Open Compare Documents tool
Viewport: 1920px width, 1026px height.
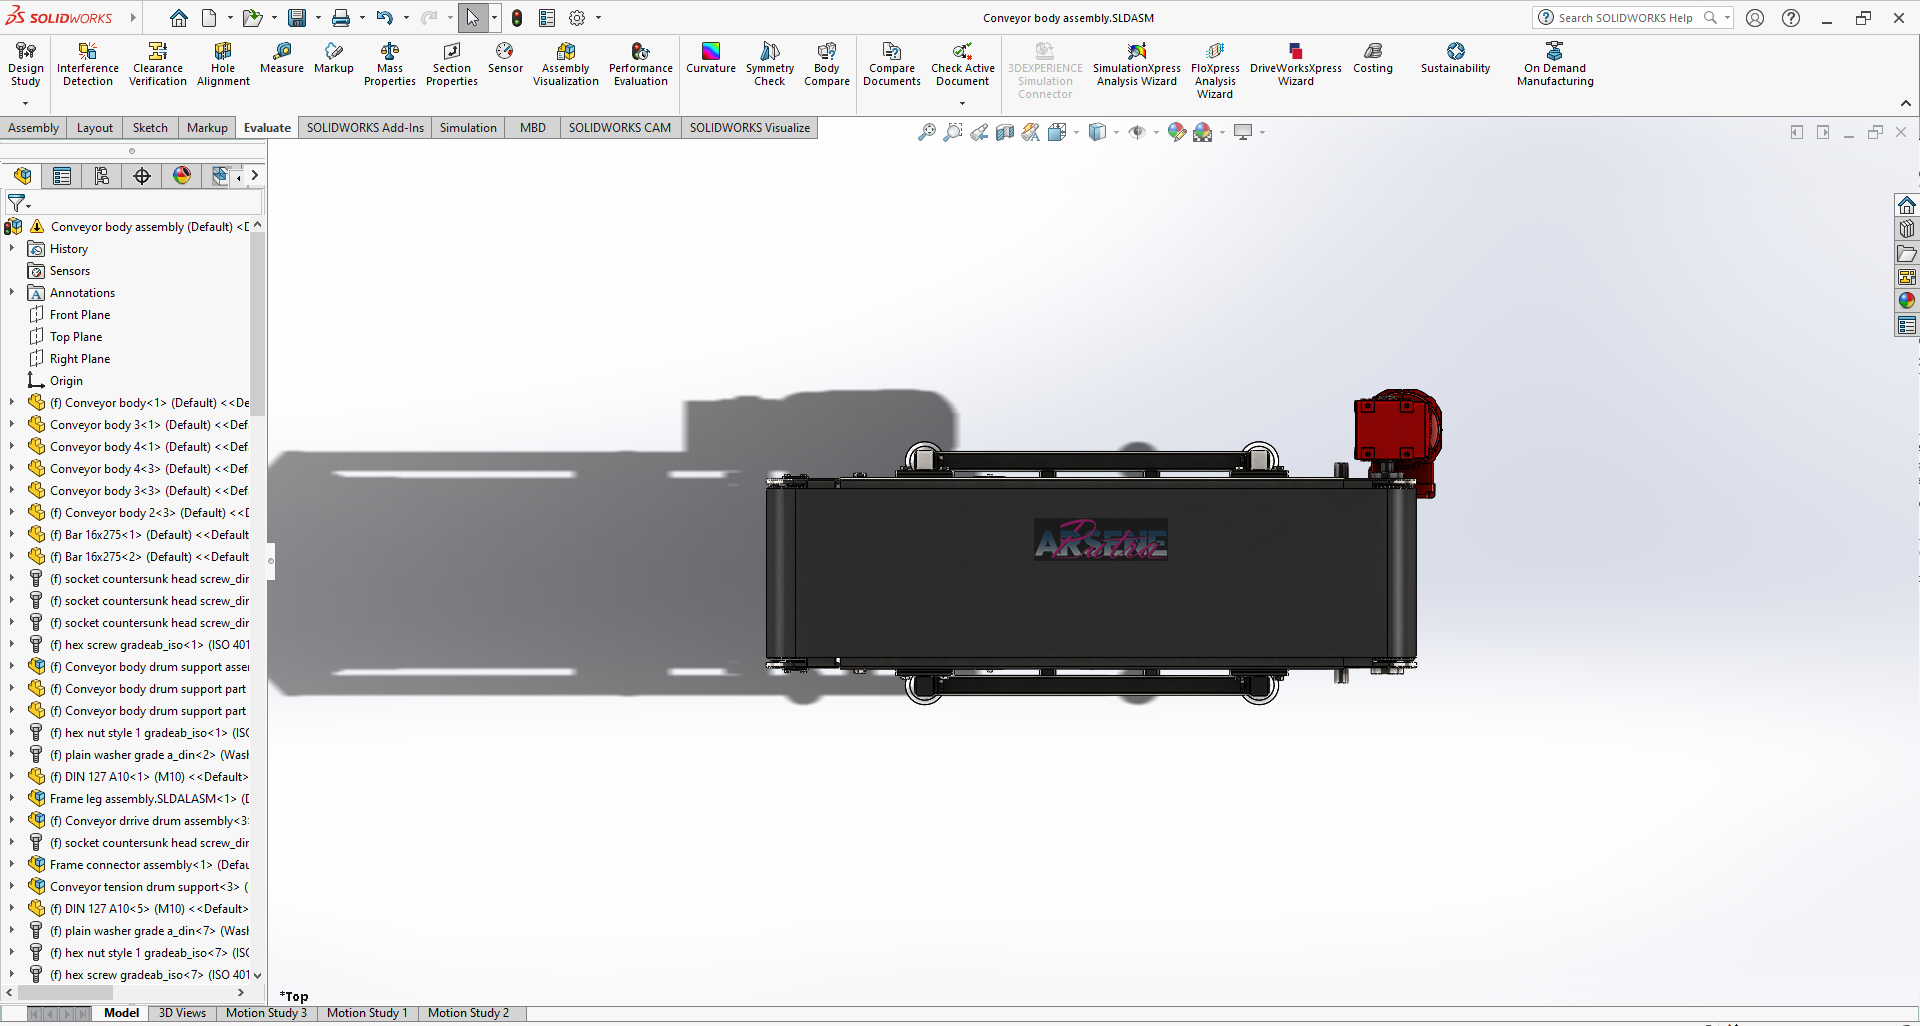coord(892,64)
